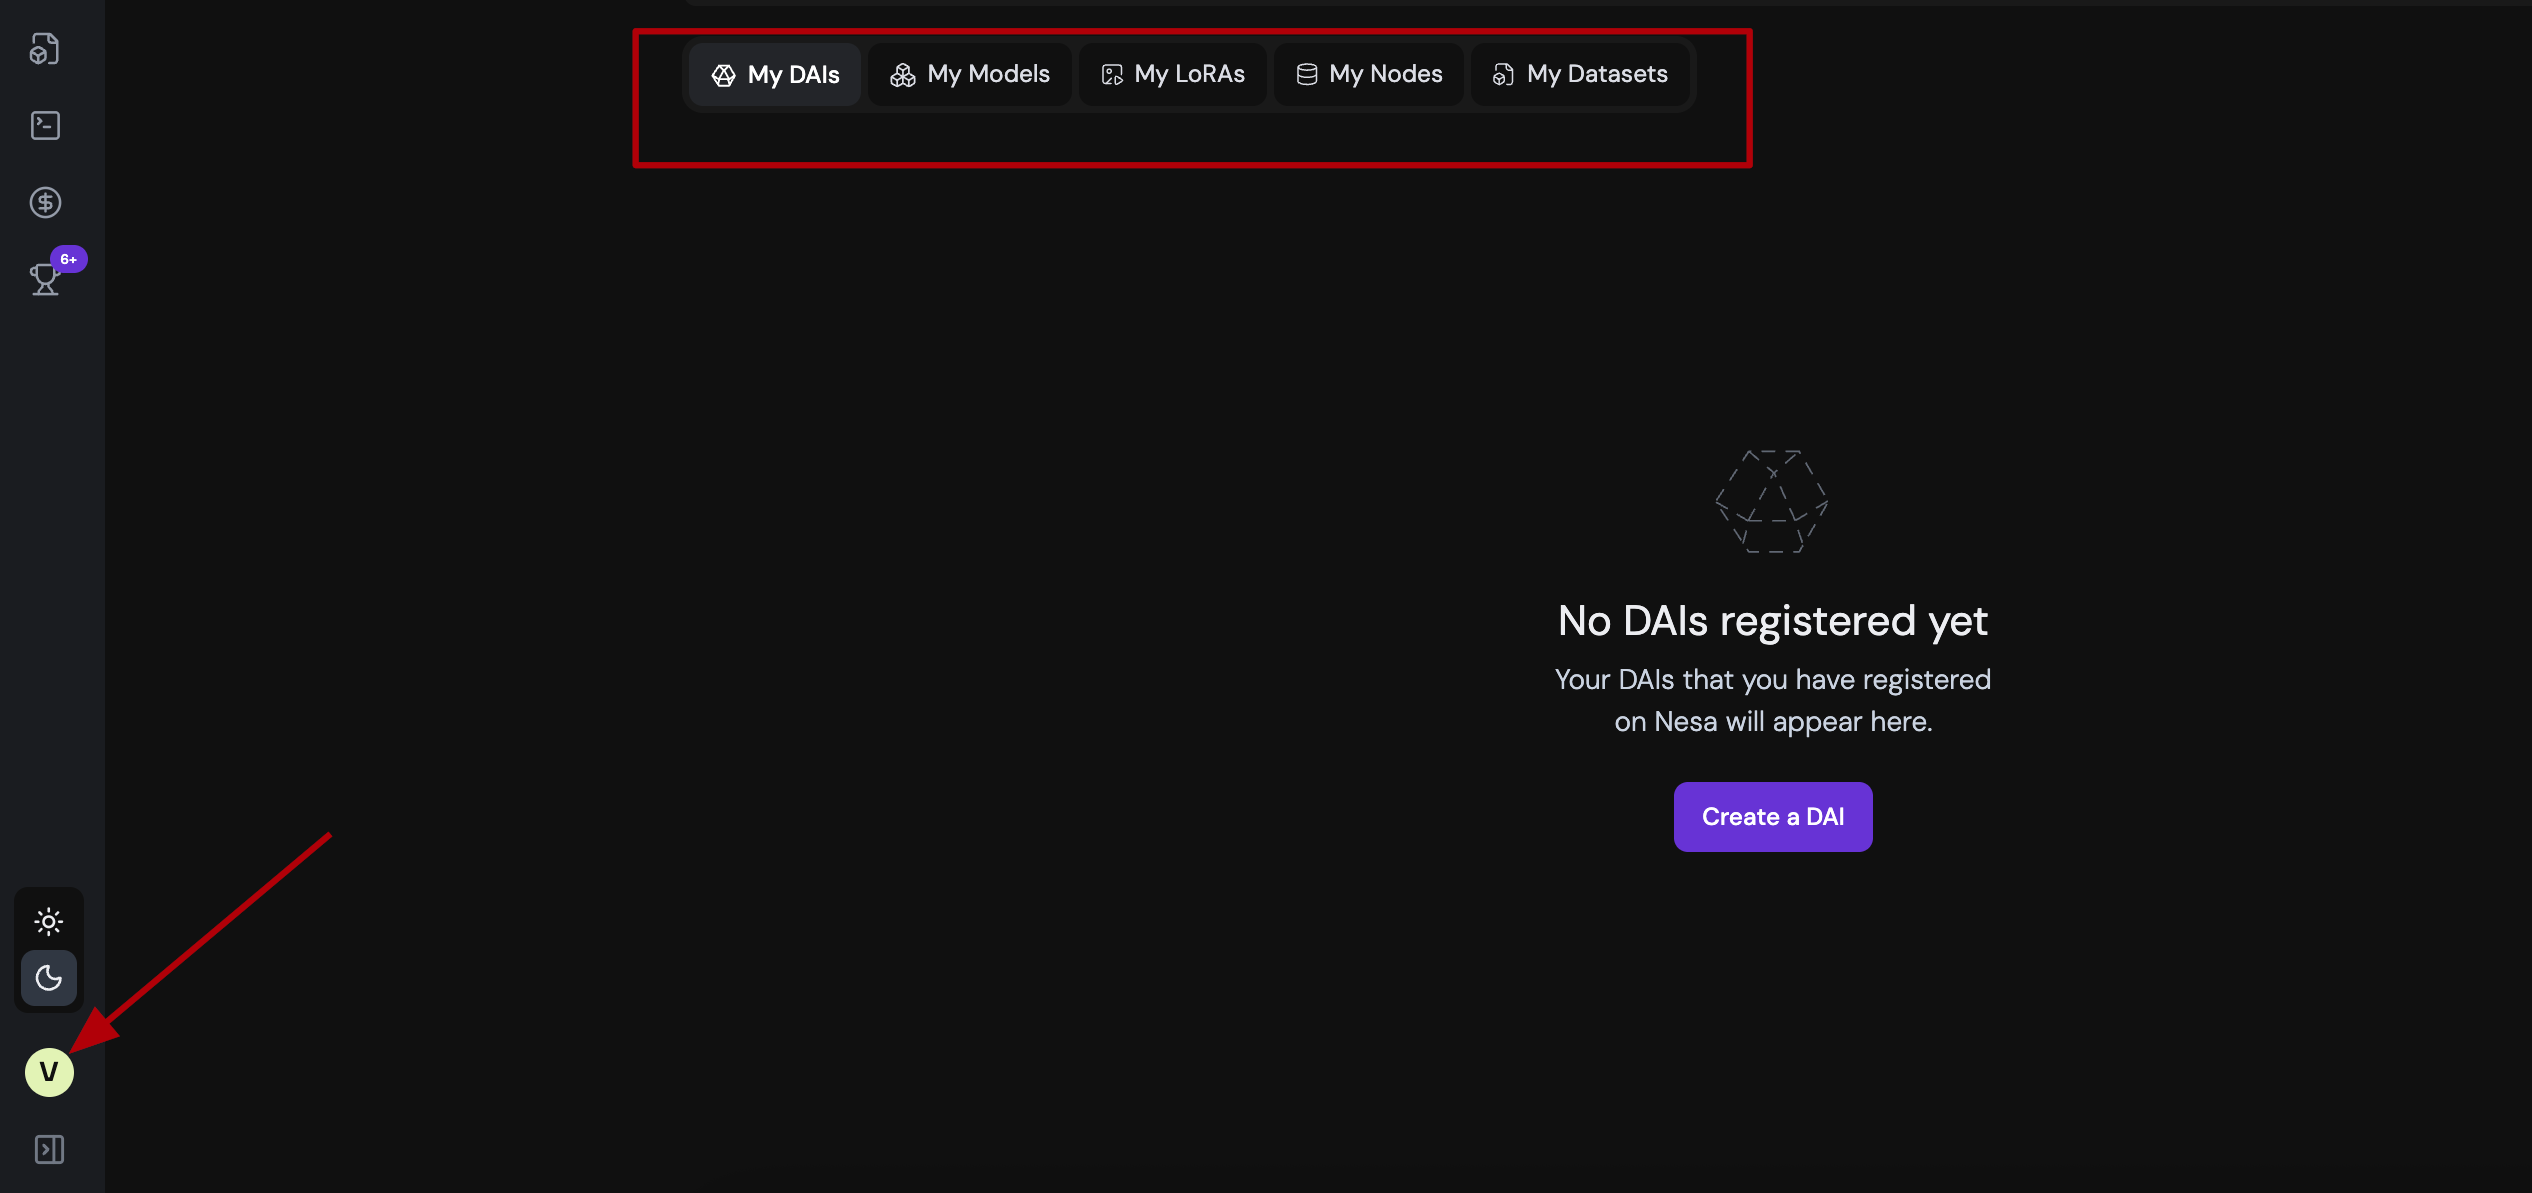Enable dark mode with moon toggle
The height and width of the screenshot is (1193, 2532).
pyautogui.click(x=48, y=978)
